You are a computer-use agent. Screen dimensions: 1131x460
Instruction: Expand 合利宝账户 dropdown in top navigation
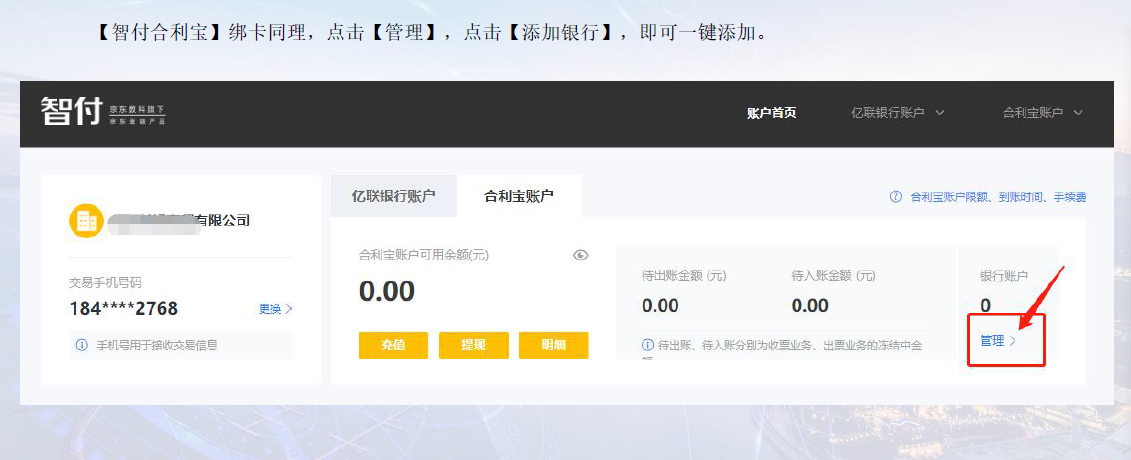(x=1042, y=113)
